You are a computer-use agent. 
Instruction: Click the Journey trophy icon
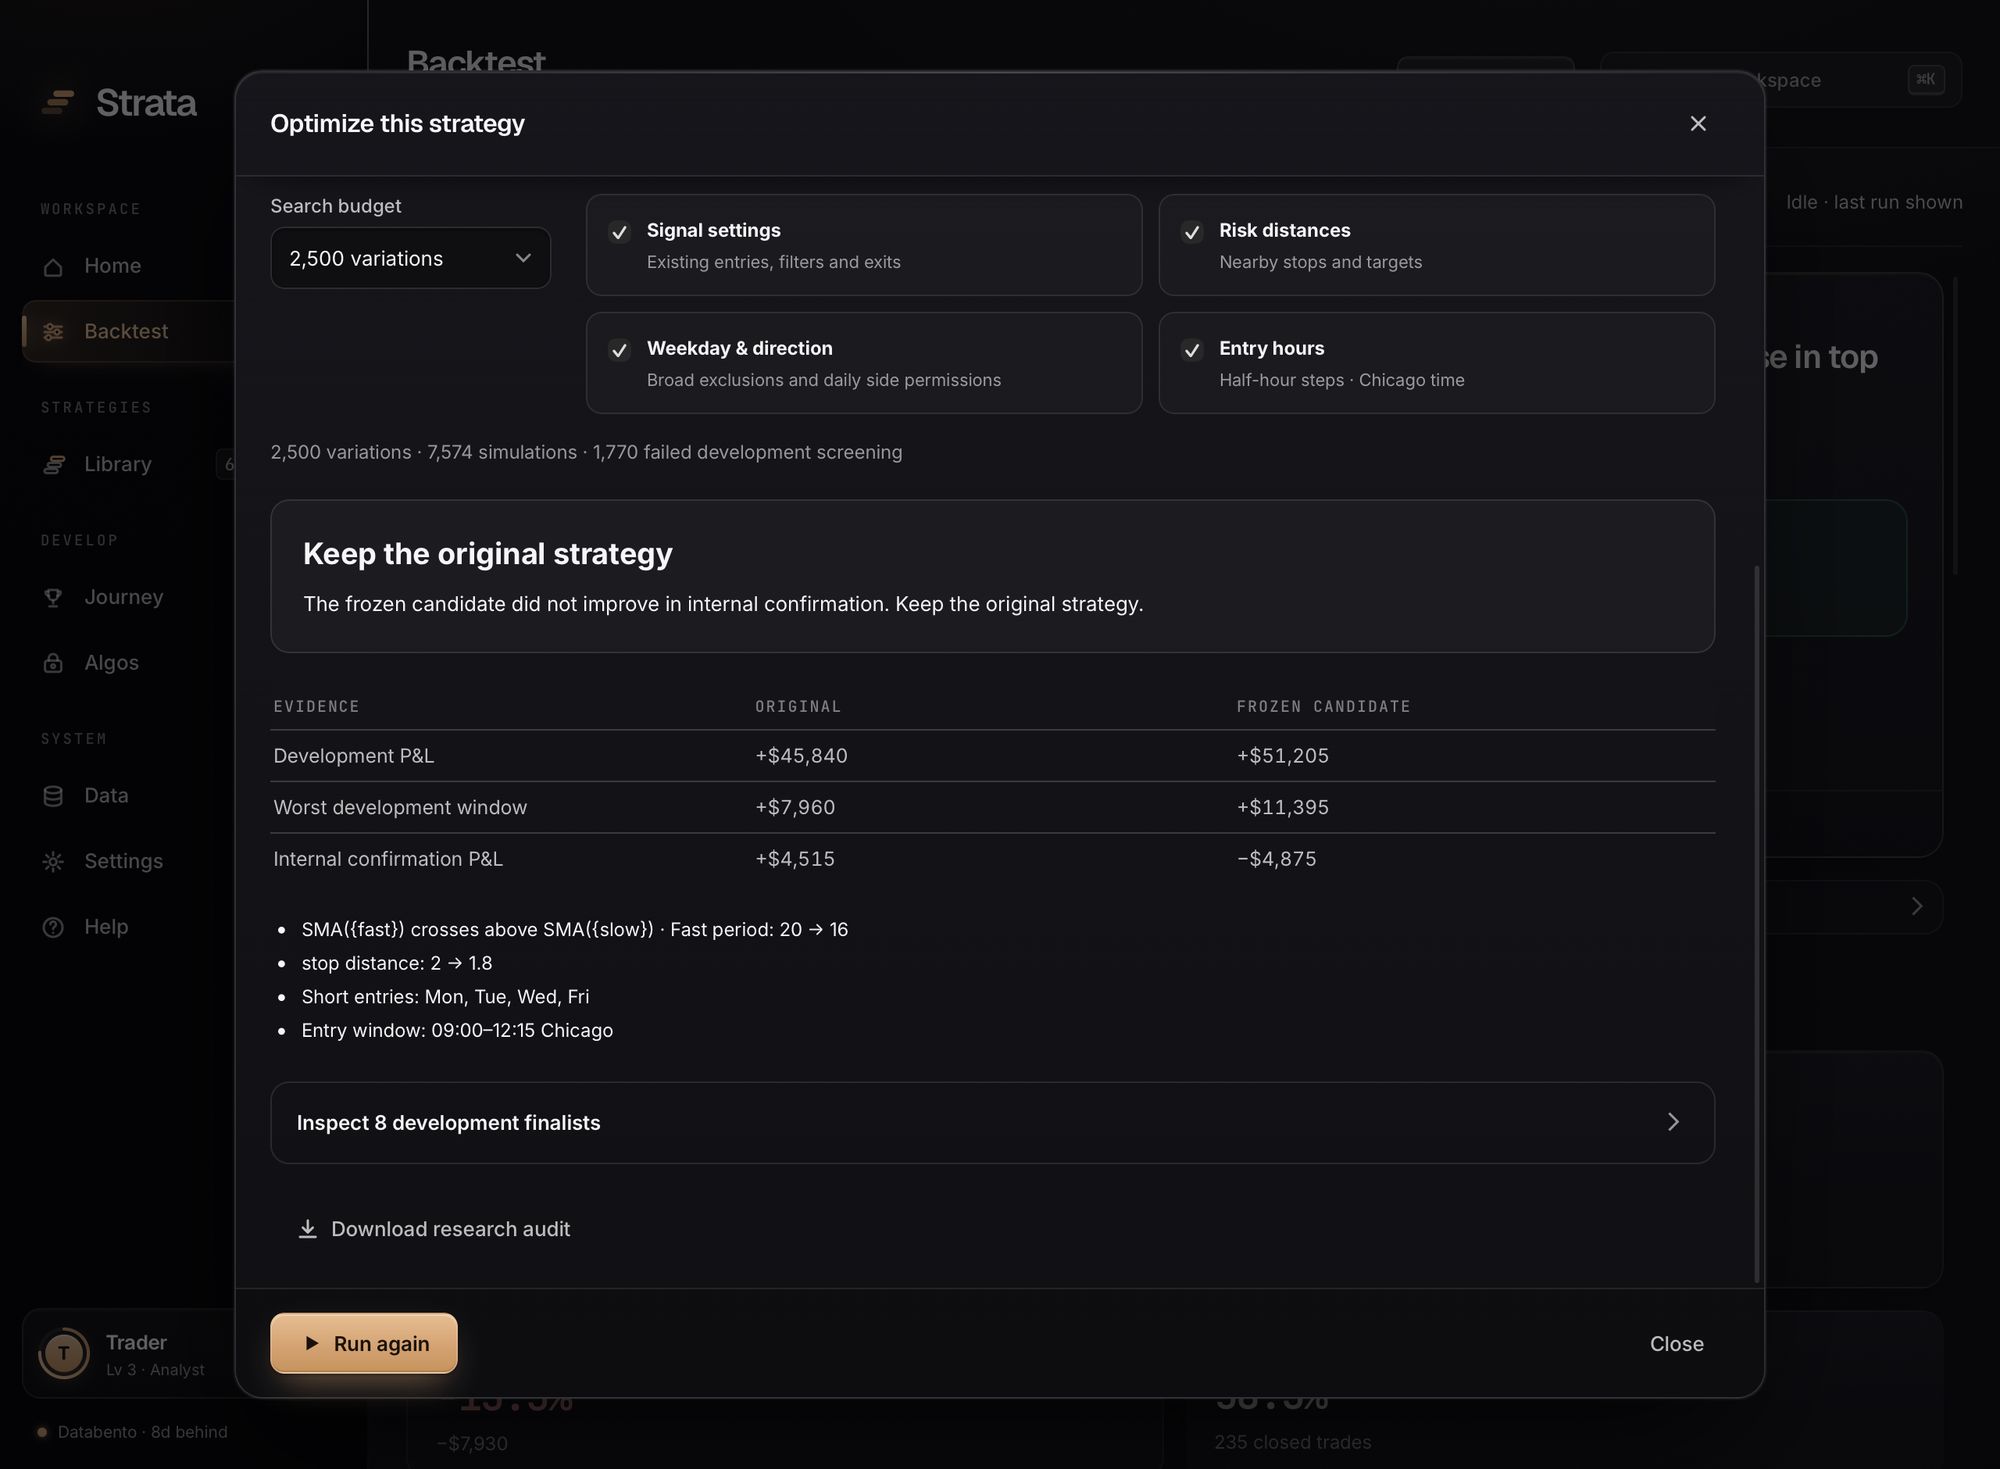pos(53,598)
